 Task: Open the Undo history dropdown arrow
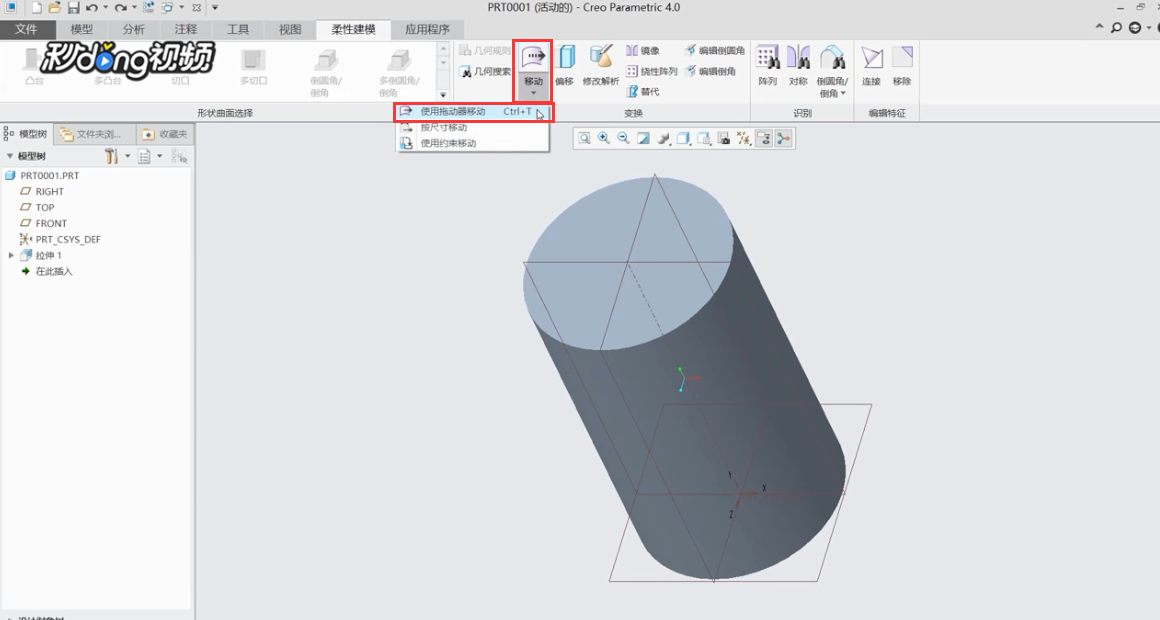coord(105,7)
